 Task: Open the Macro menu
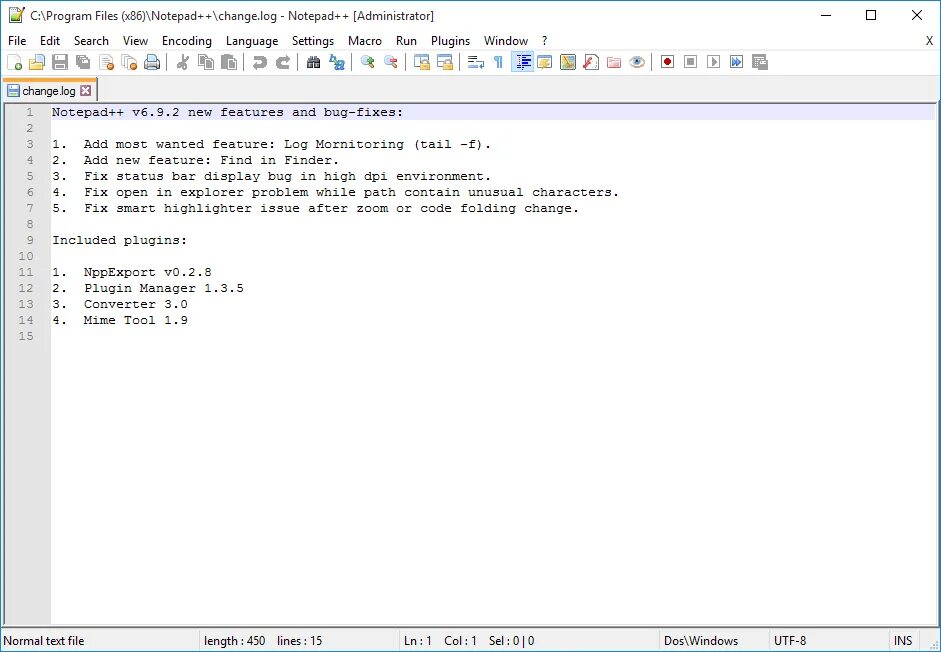point(365,41)
